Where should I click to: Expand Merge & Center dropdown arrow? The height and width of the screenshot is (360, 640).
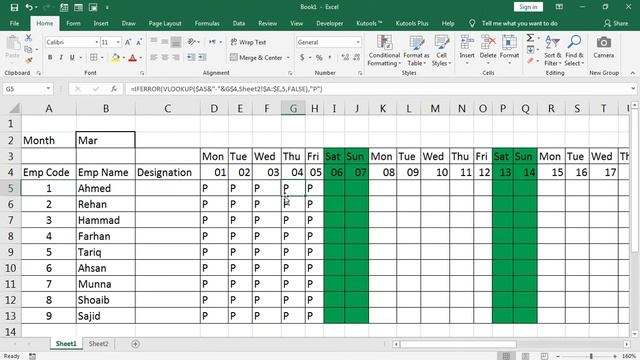(x=288, y=58)
